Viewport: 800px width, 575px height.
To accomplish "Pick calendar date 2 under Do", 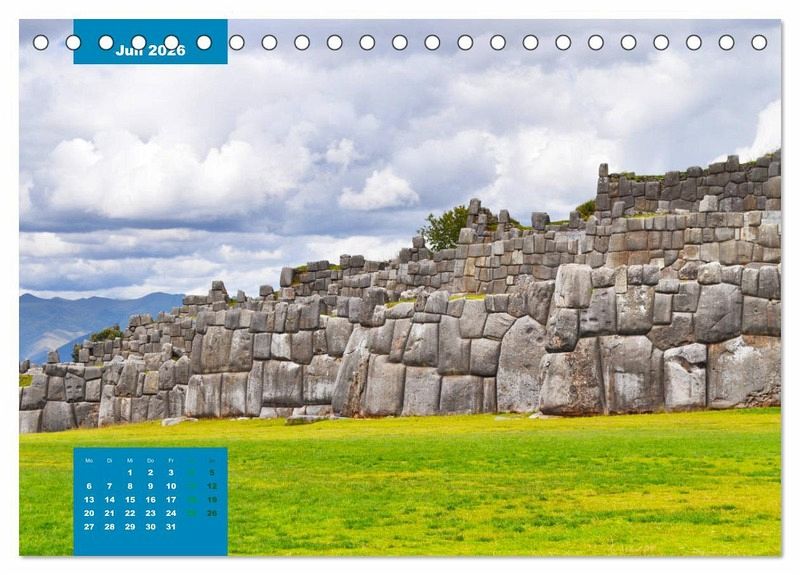I will tap(151, 472).
